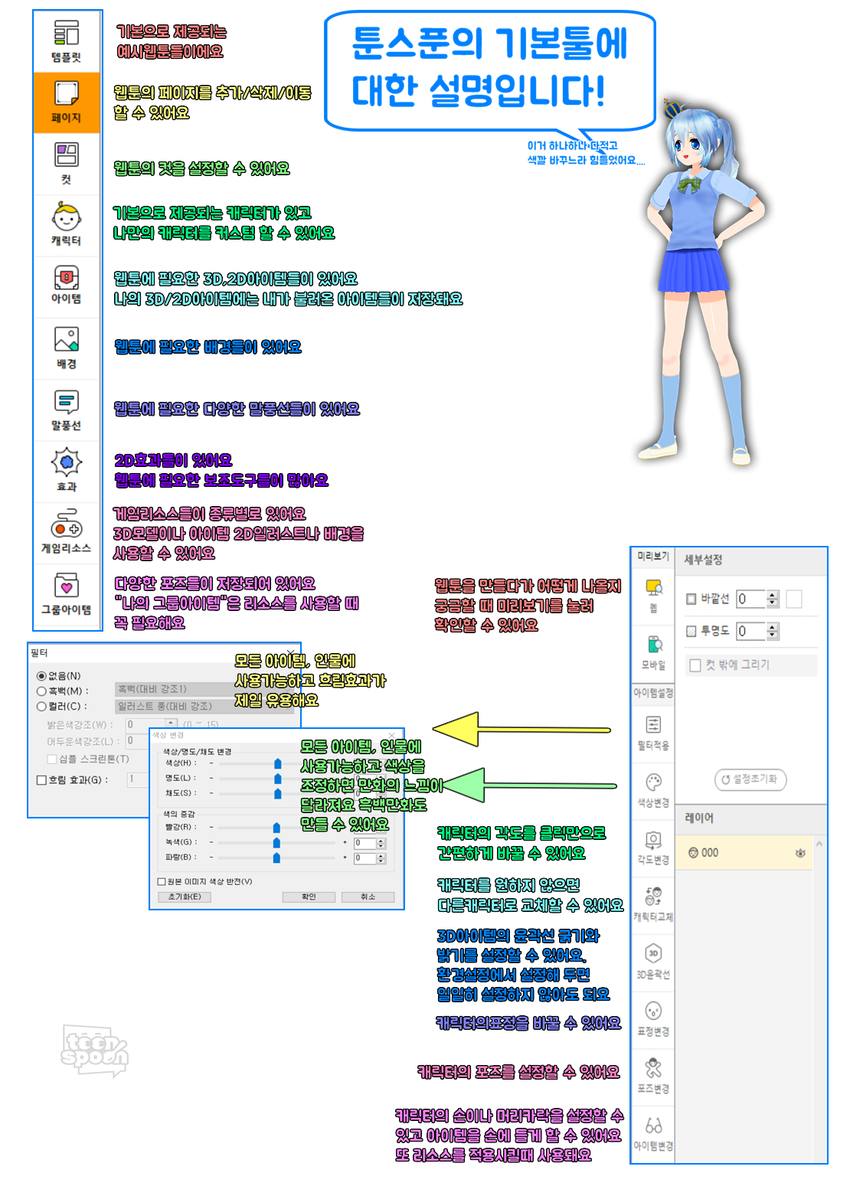
Task: Click the 녹색(G) value stepper
Action: point(381,843)
